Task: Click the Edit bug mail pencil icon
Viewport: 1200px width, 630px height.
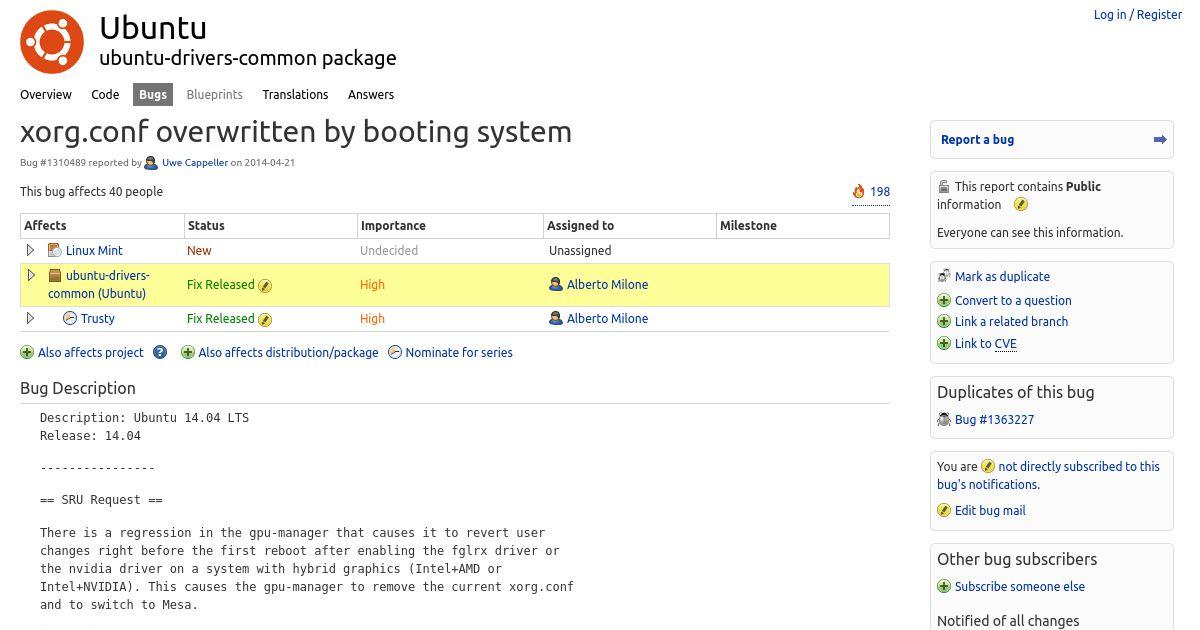Action: 944,510
